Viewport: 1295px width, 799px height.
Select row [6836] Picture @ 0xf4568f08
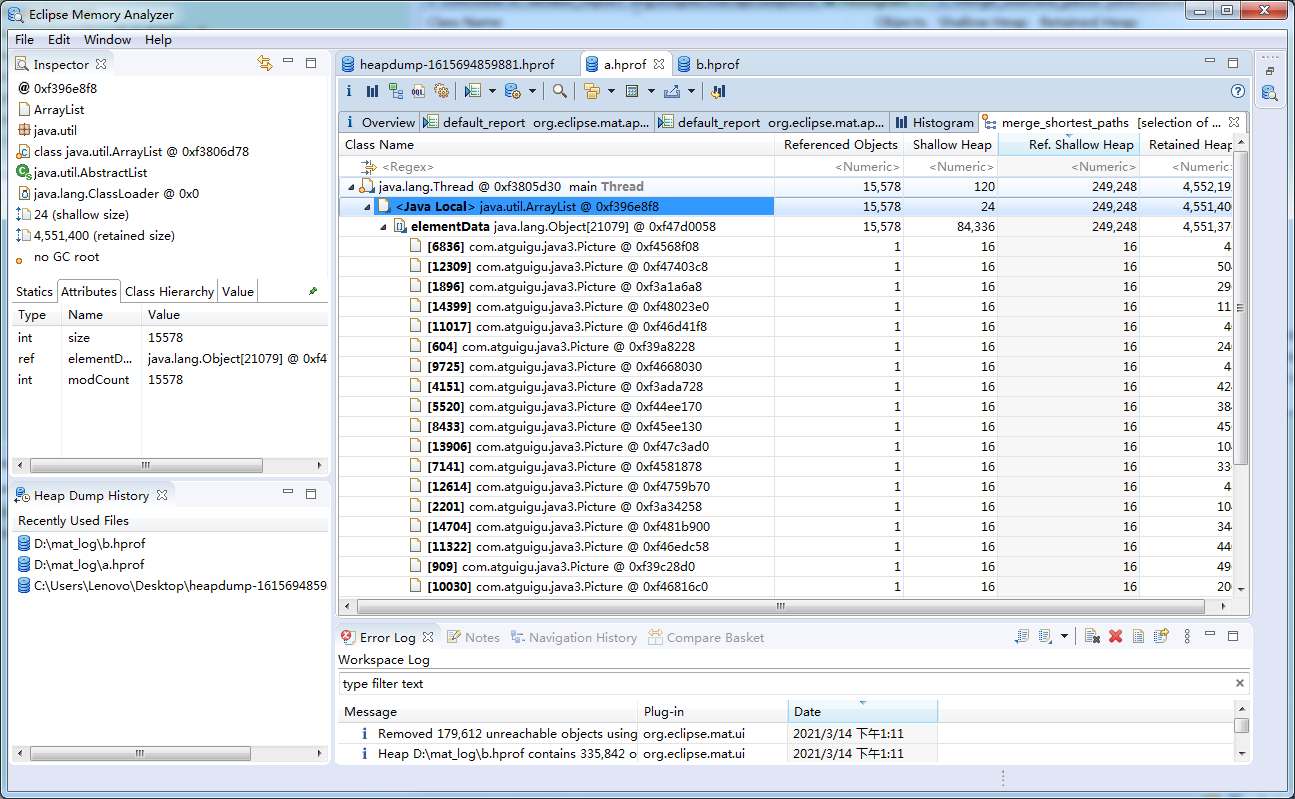555,247
